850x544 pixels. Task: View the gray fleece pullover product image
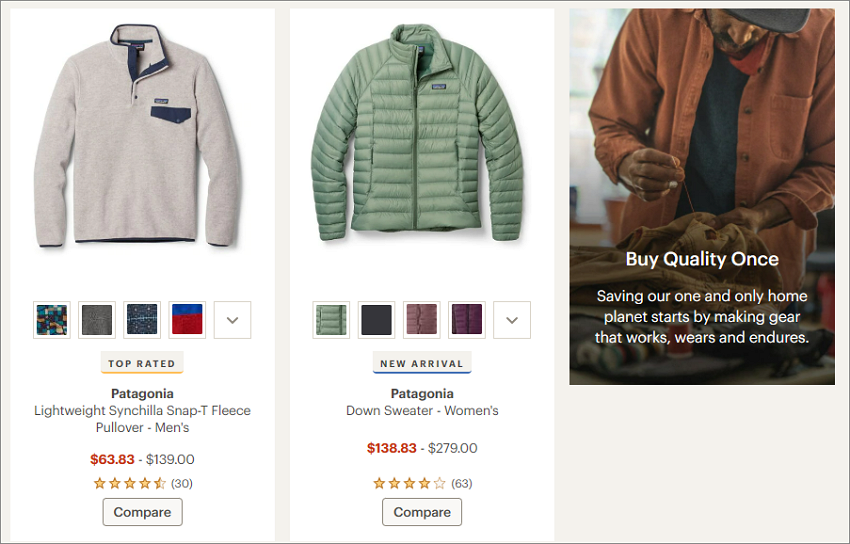coord(138,136)
